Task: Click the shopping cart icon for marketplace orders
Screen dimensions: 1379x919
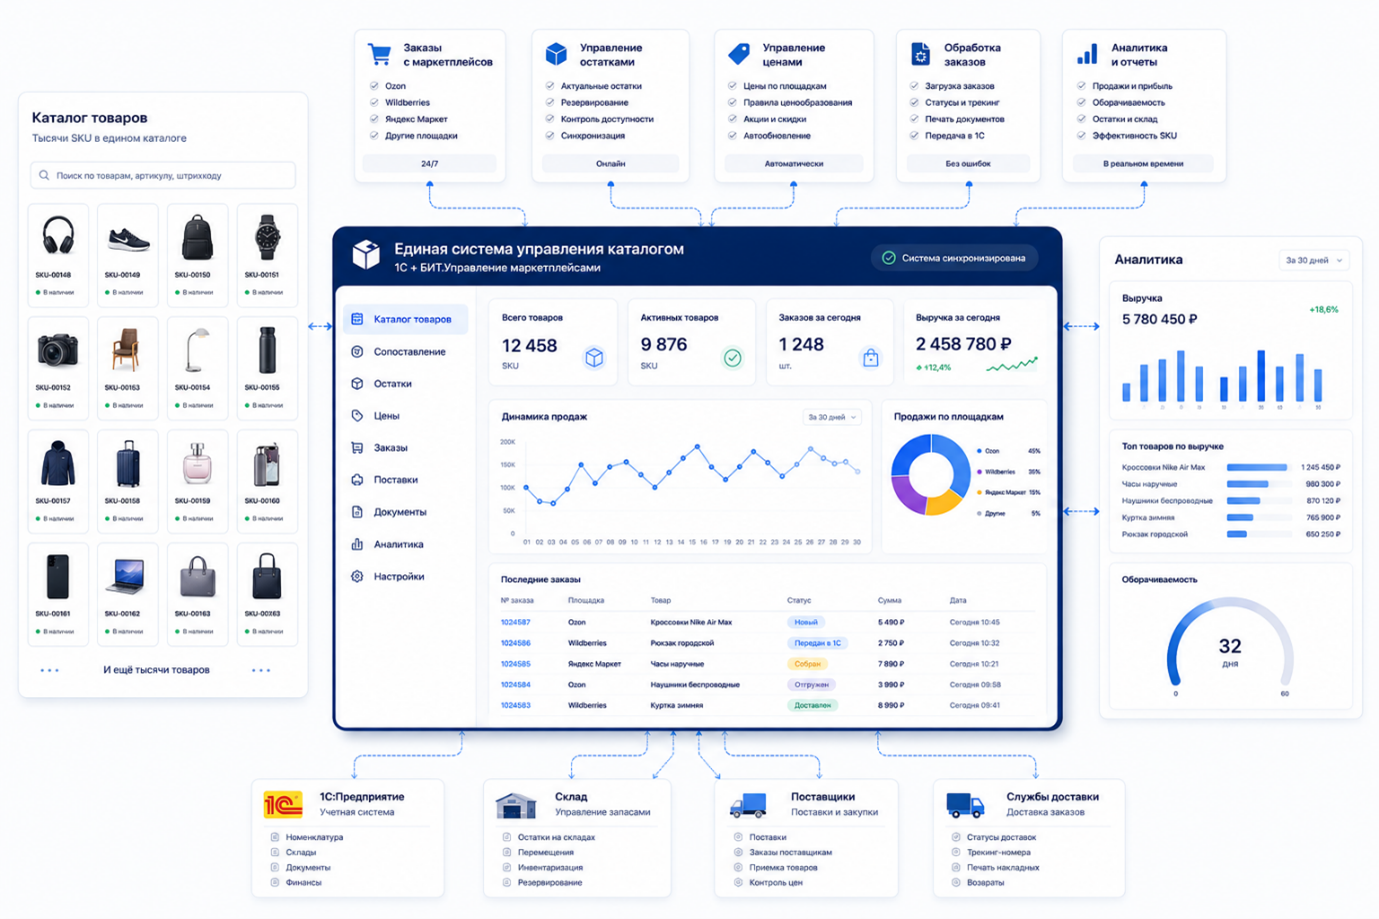Action: 379,54
